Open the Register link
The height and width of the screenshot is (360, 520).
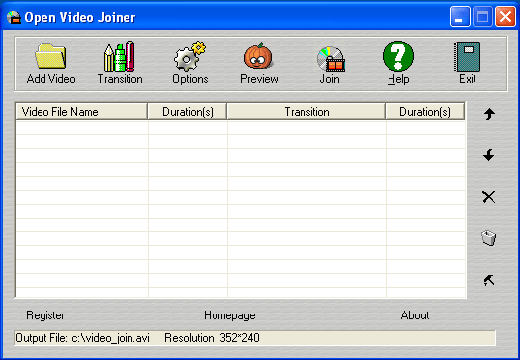tap(45, 315)
